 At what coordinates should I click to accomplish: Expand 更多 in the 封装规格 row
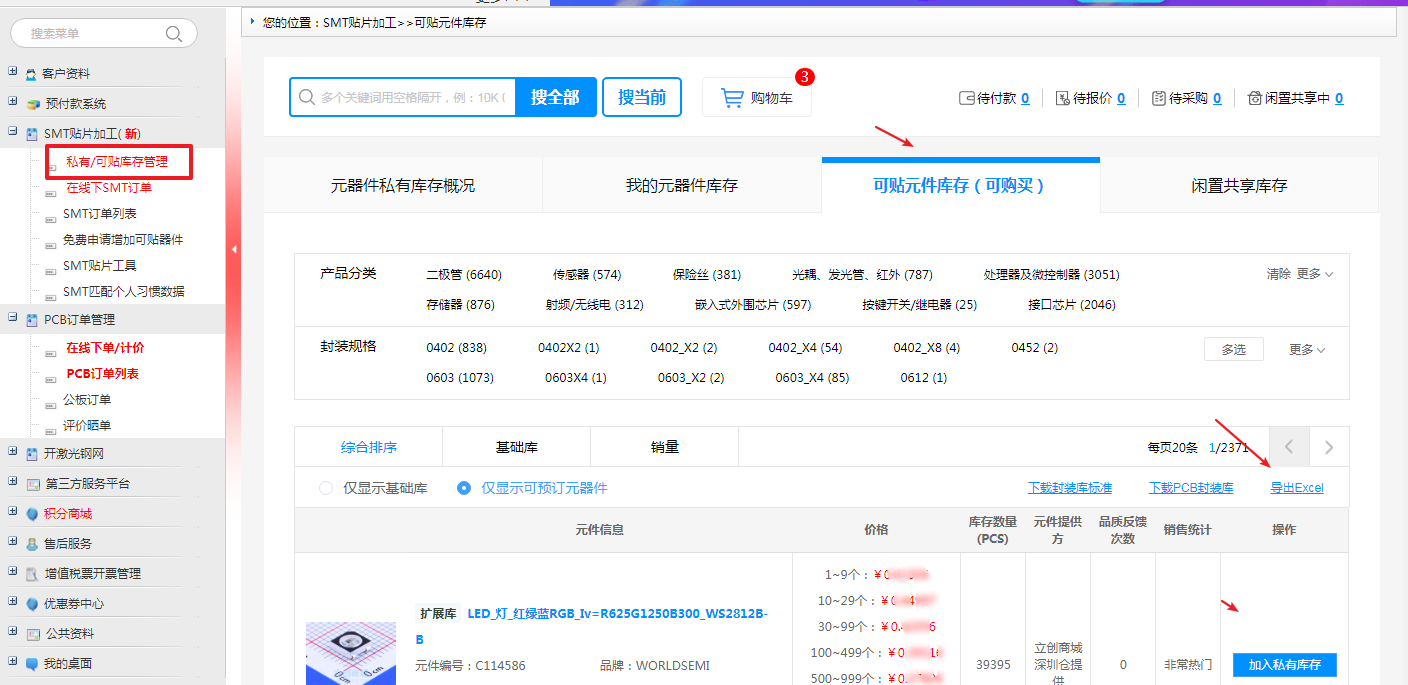click(1306, 350)
